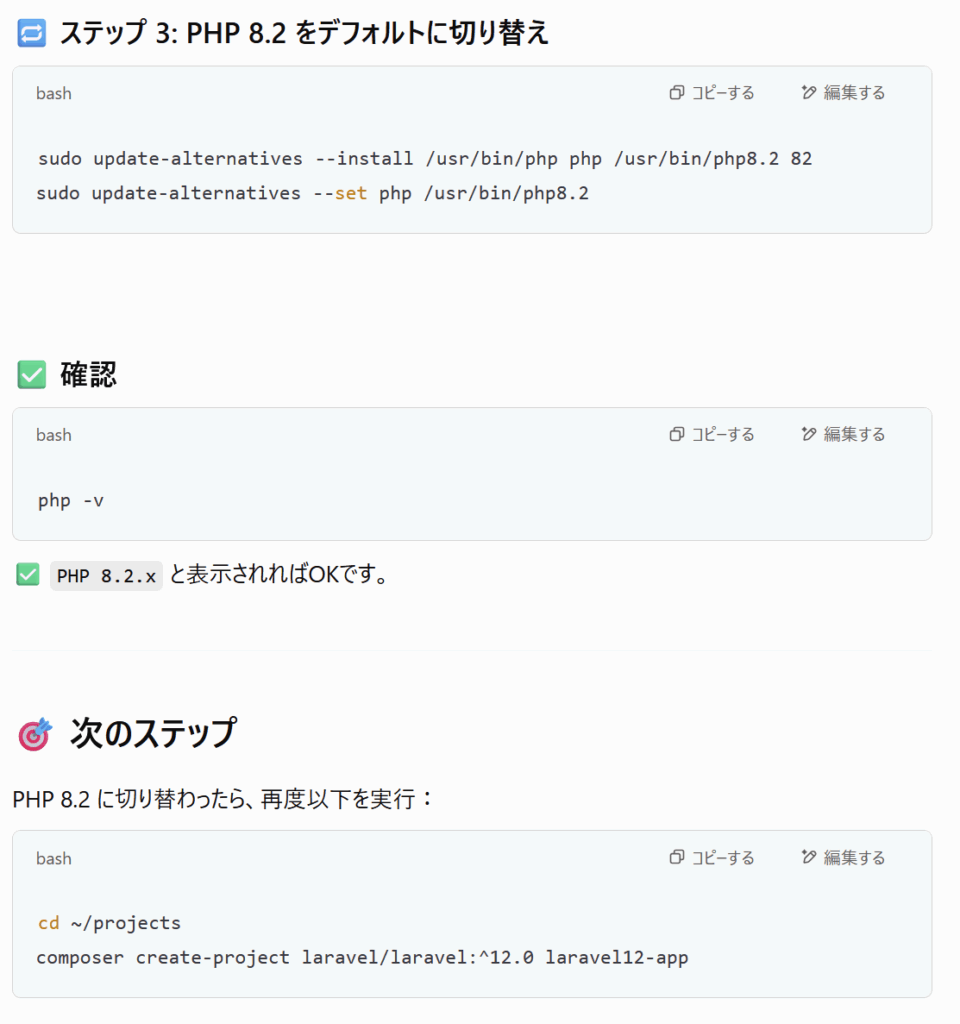Click the edit pencil icon in the update-alternatives block
The height and width of the screenshot is (1024, 960).
point(808,93)
